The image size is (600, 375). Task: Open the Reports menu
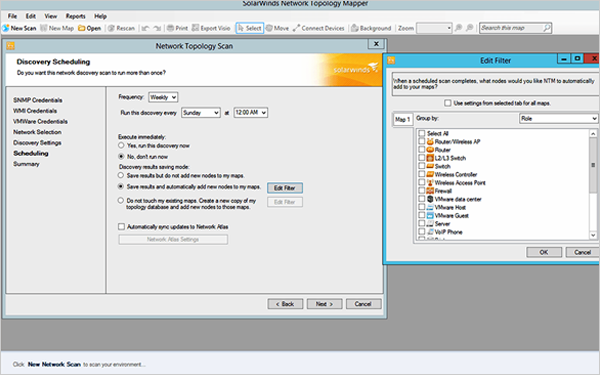coord(75,16)
